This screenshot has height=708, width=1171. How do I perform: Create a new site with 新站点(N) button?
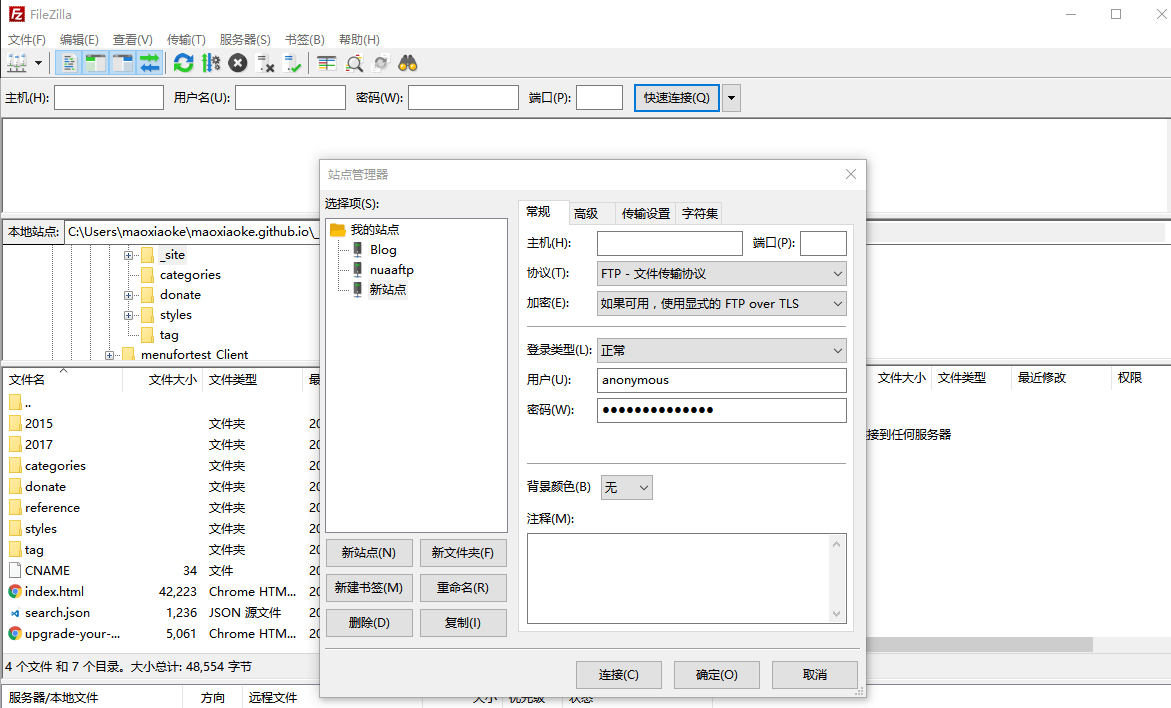(x=368, y=552)
